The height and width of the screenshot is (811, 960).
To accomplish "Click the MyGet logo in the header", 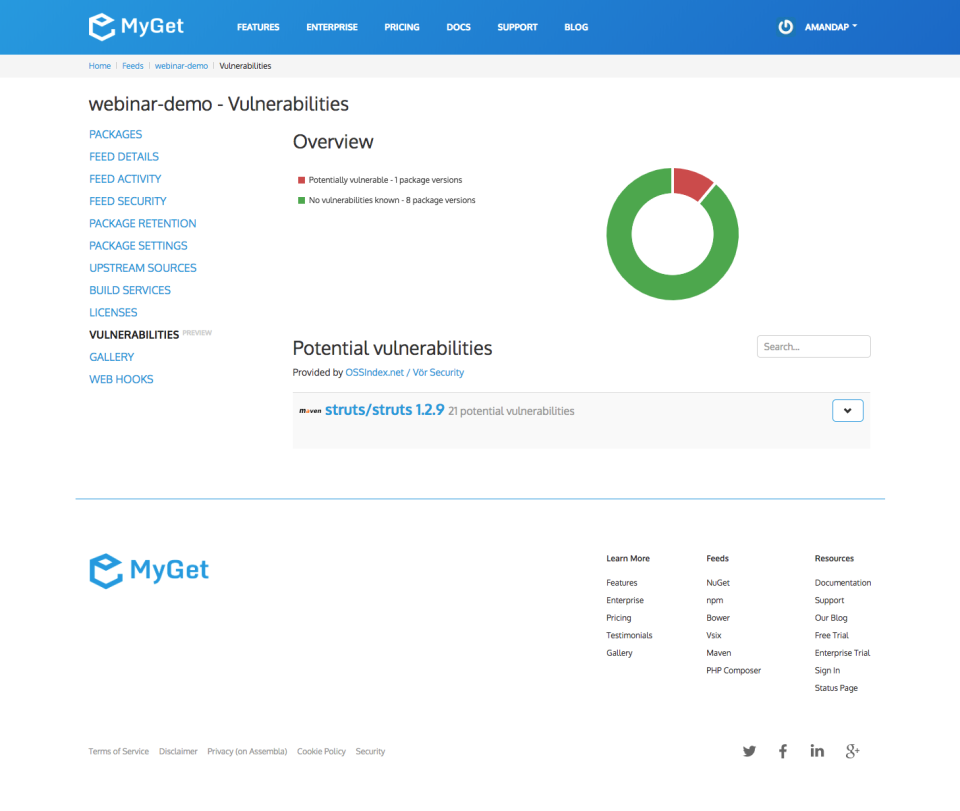I will [135, 26].
